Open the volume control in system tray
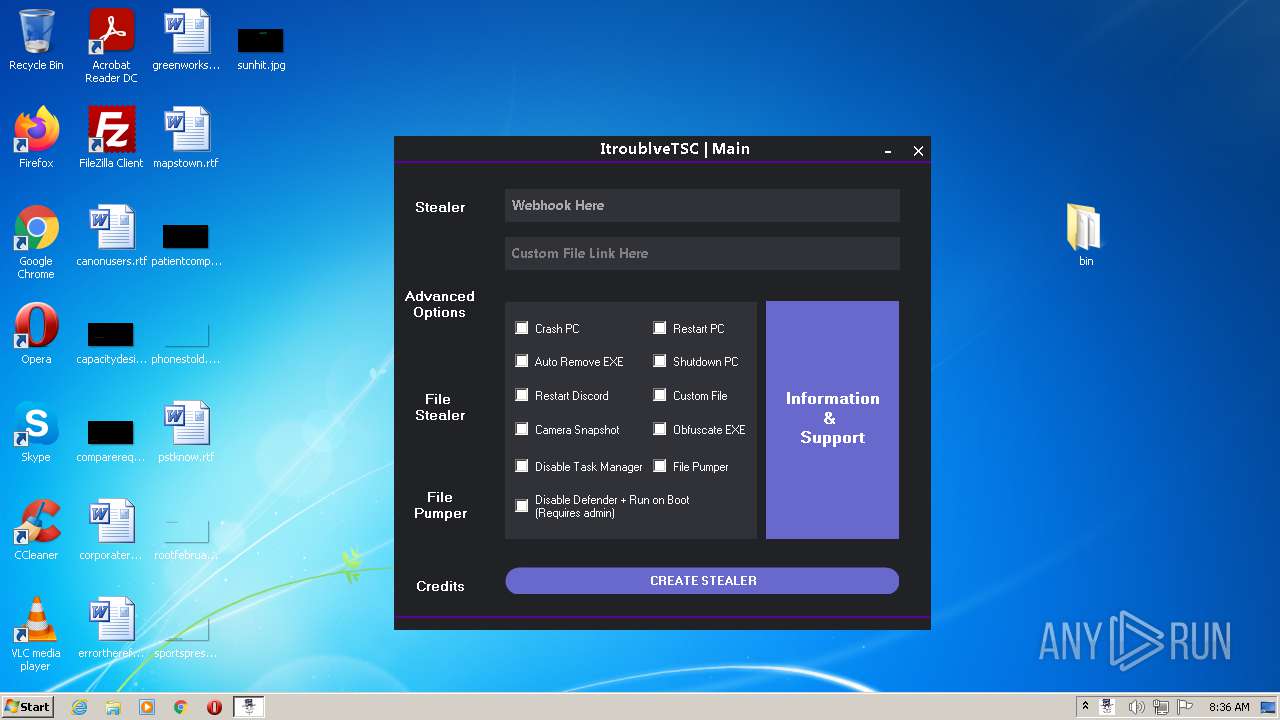This screenshot has height=720, width=1280. click(x=1136, y=707)
